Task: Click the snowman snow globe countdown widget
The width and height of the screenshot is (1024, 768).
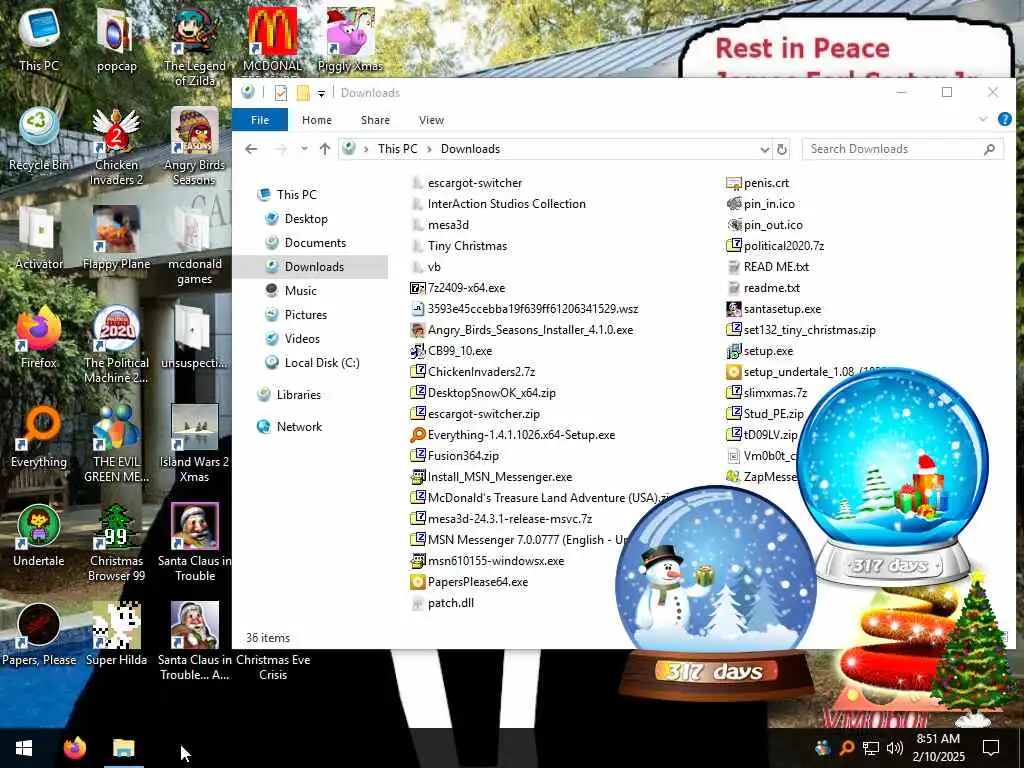Action: click(716, 591)
